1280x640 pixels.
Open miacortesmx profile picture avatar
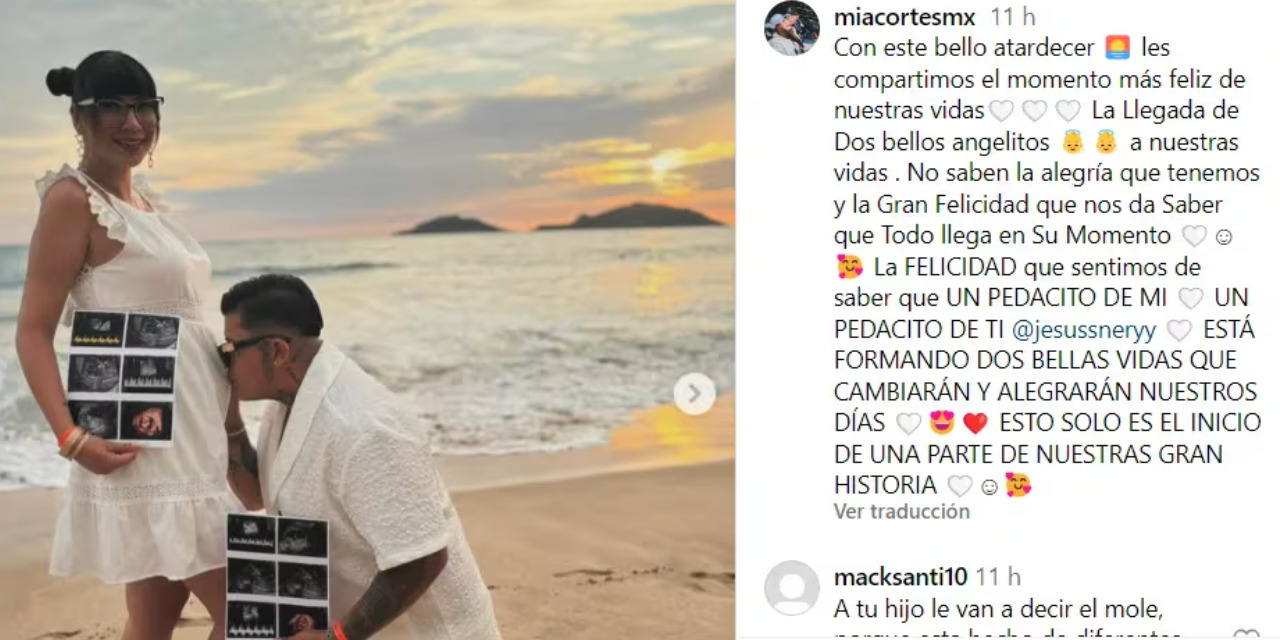pos(792,28)
